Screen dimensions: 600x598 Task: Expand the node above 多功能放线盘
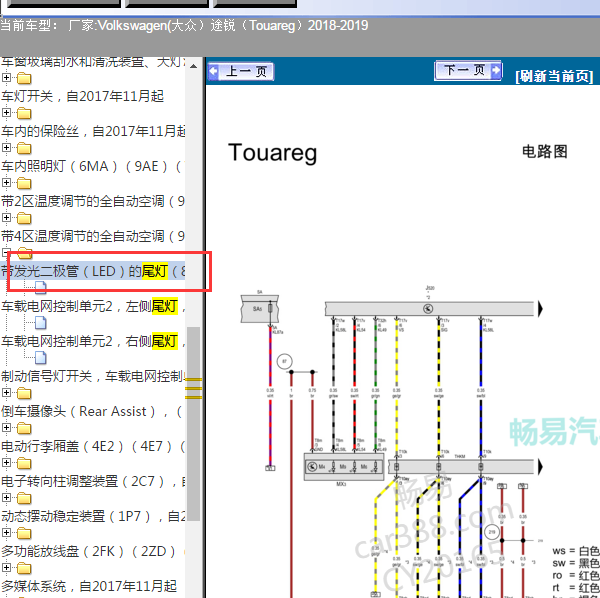tap(6, 533)
